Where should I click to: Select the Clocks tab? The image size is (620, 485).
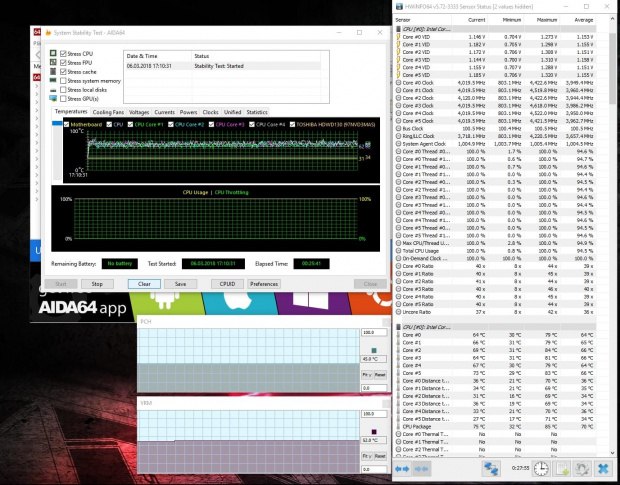coord(210,112)
